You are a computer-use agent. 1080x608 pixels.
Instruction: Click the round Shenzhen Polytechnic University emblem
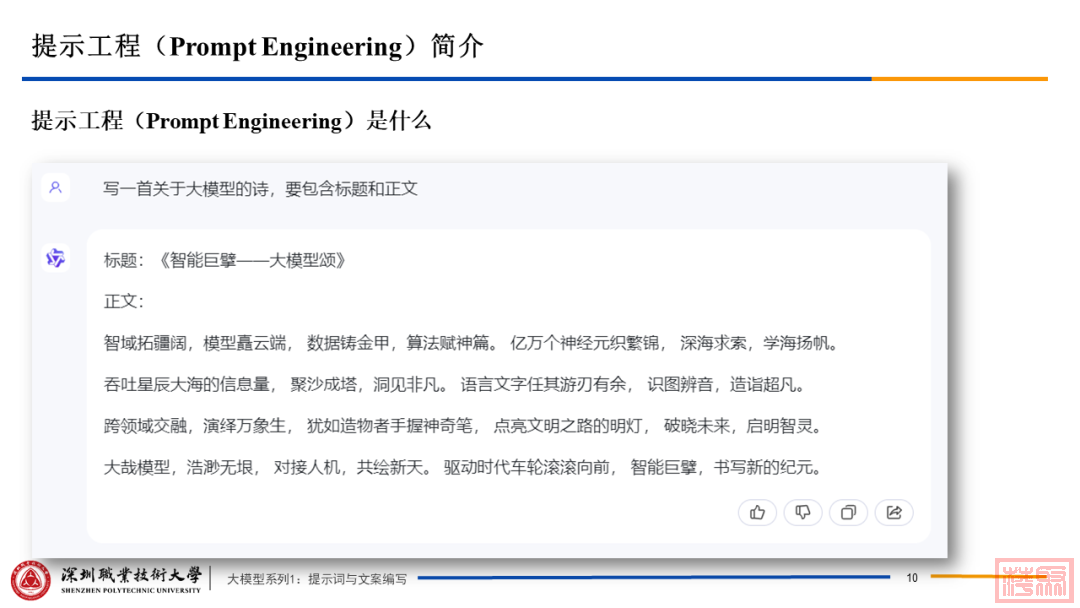(30, 580)
